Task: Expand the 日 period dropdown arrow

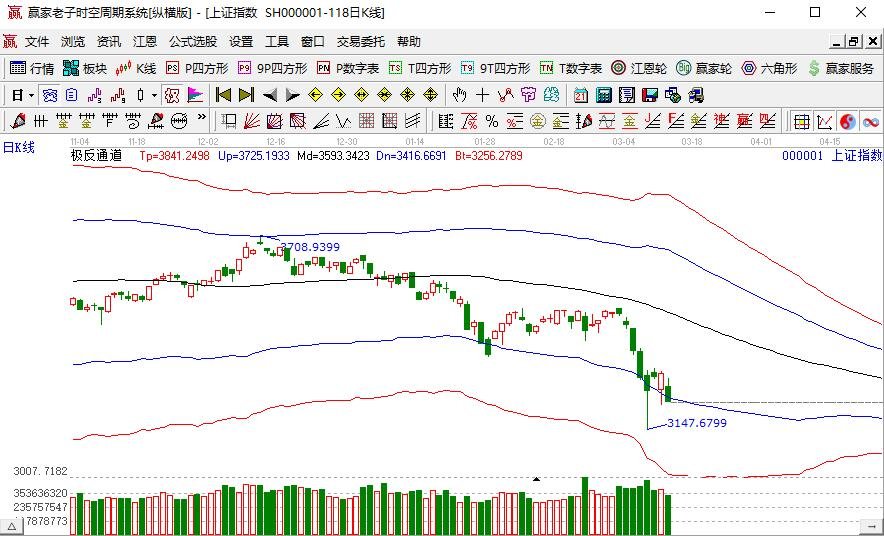Action: coord(32,96)
